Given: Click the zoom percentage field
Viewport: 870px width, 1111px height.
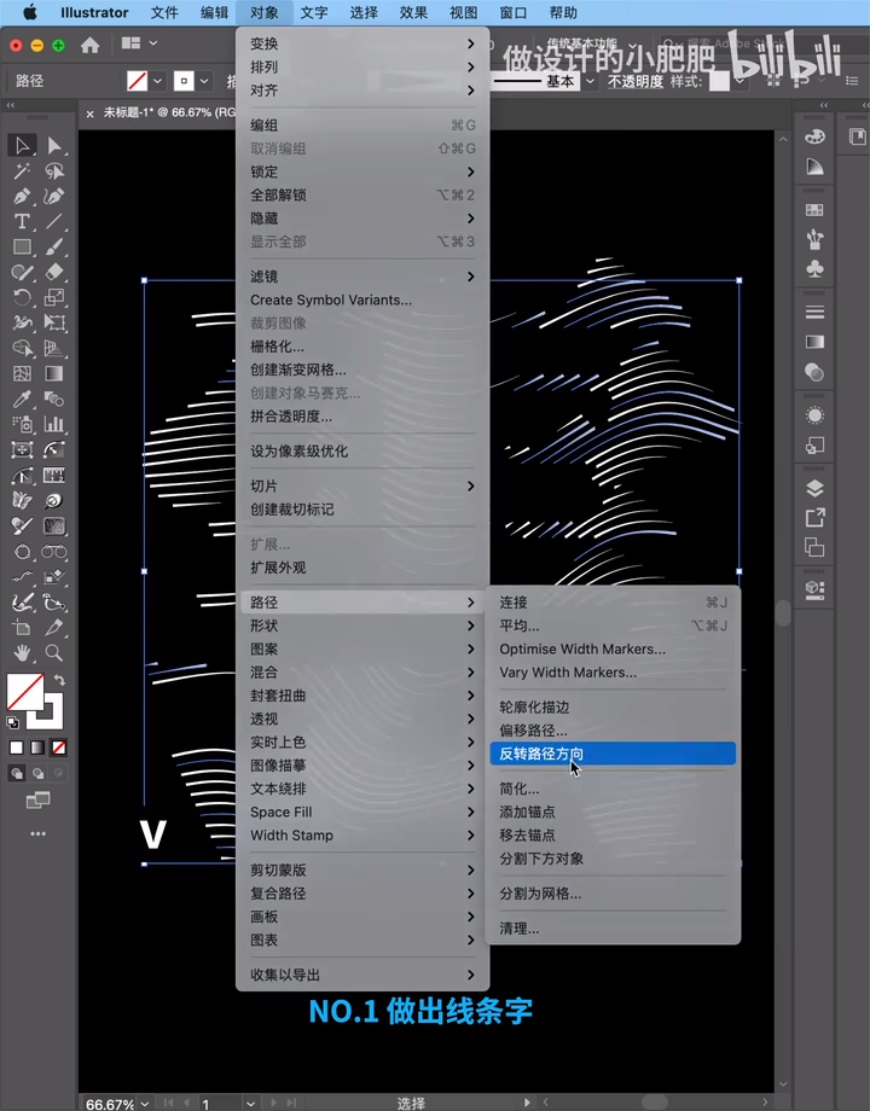Looking at the screenshot, I should pyautogui.click(x=109, y=1103).
